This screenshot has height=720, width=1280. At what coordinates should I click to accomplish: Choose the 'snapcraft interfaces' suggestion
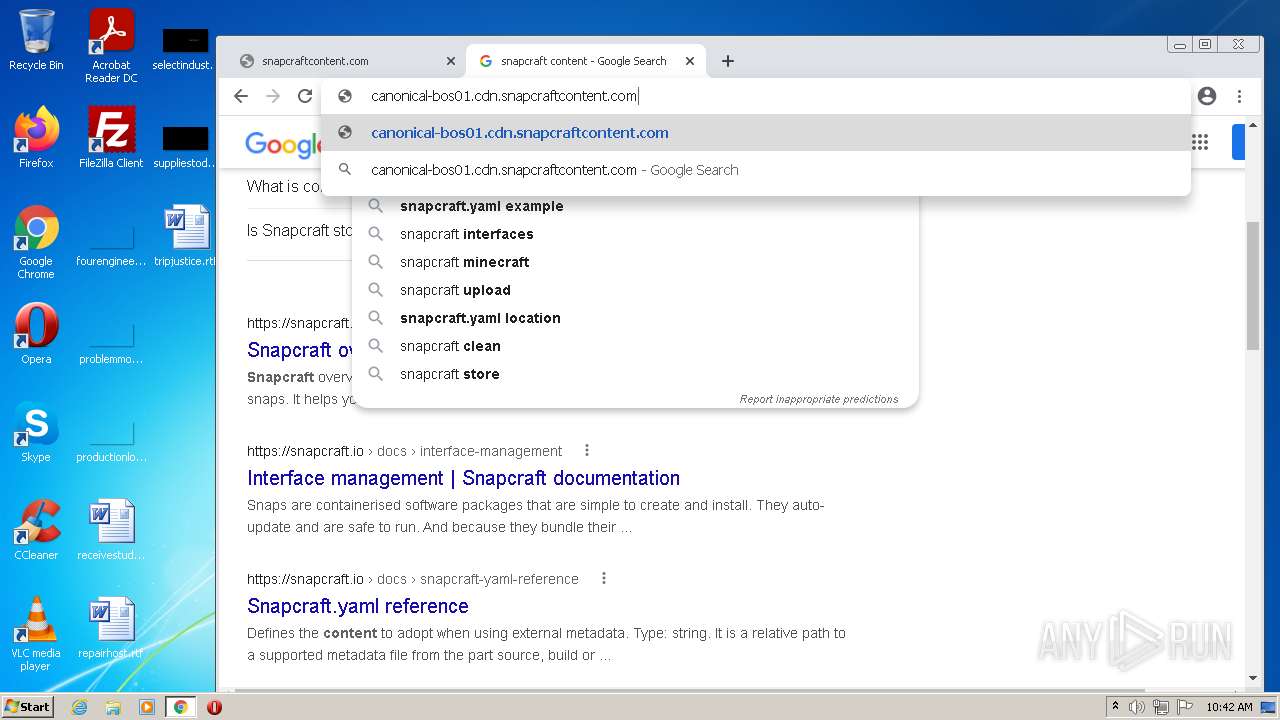coord(635,234)
